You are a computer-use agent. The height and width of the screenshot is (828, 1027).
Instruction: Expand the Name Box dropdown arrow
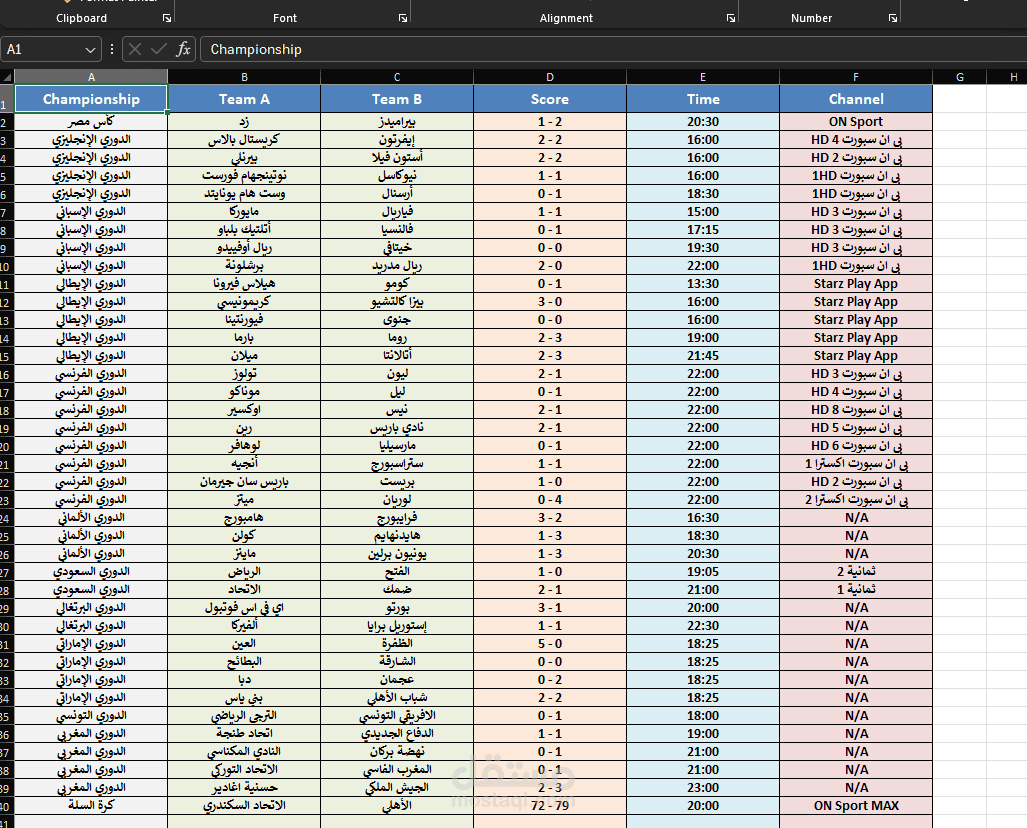[x=90, y=50]
